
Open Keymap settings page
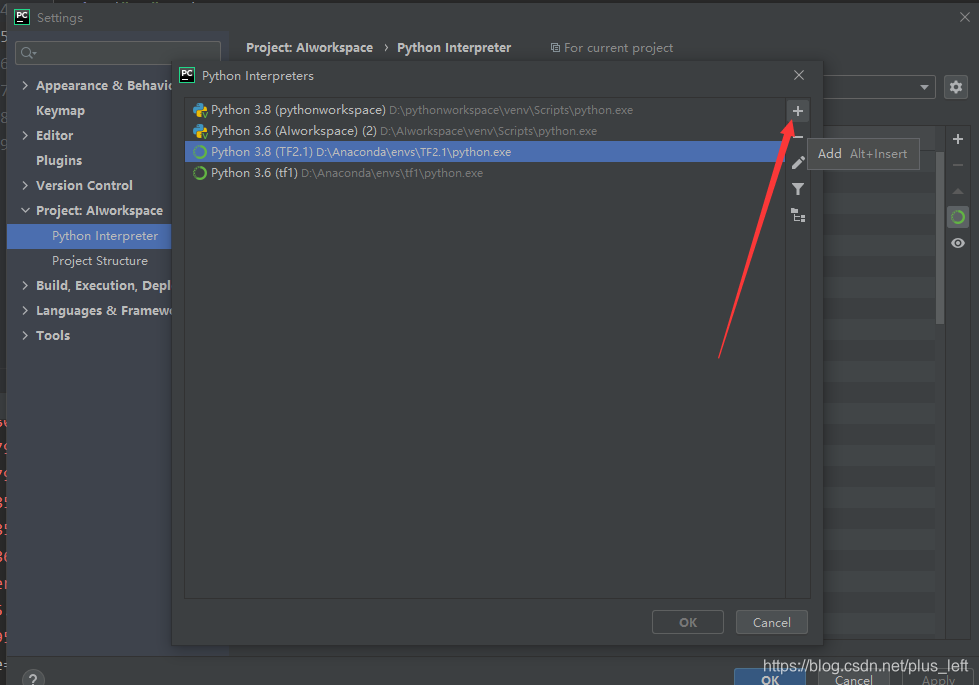click(61, 111)
